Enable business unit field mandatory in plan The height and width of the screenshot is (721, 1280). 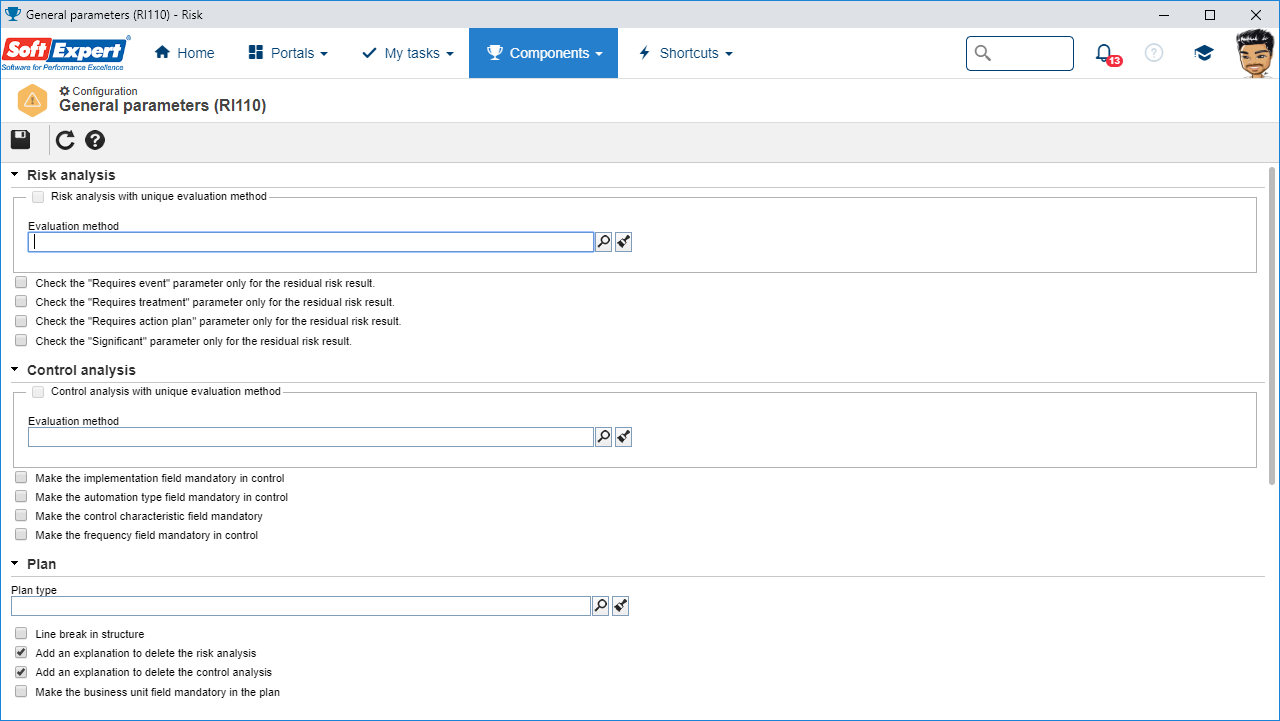click(x=21, y=692)
